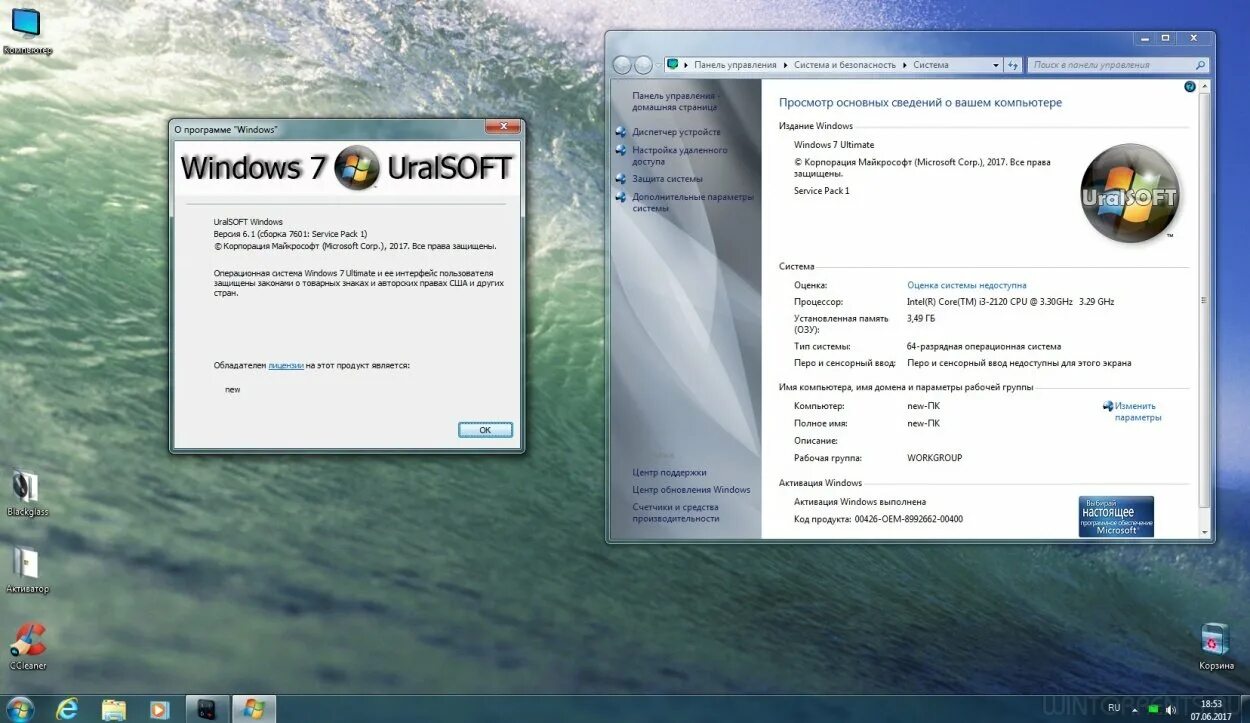Go forward in the Control Panel window
Screen dimensions: 1250x723
coord(643,65)
